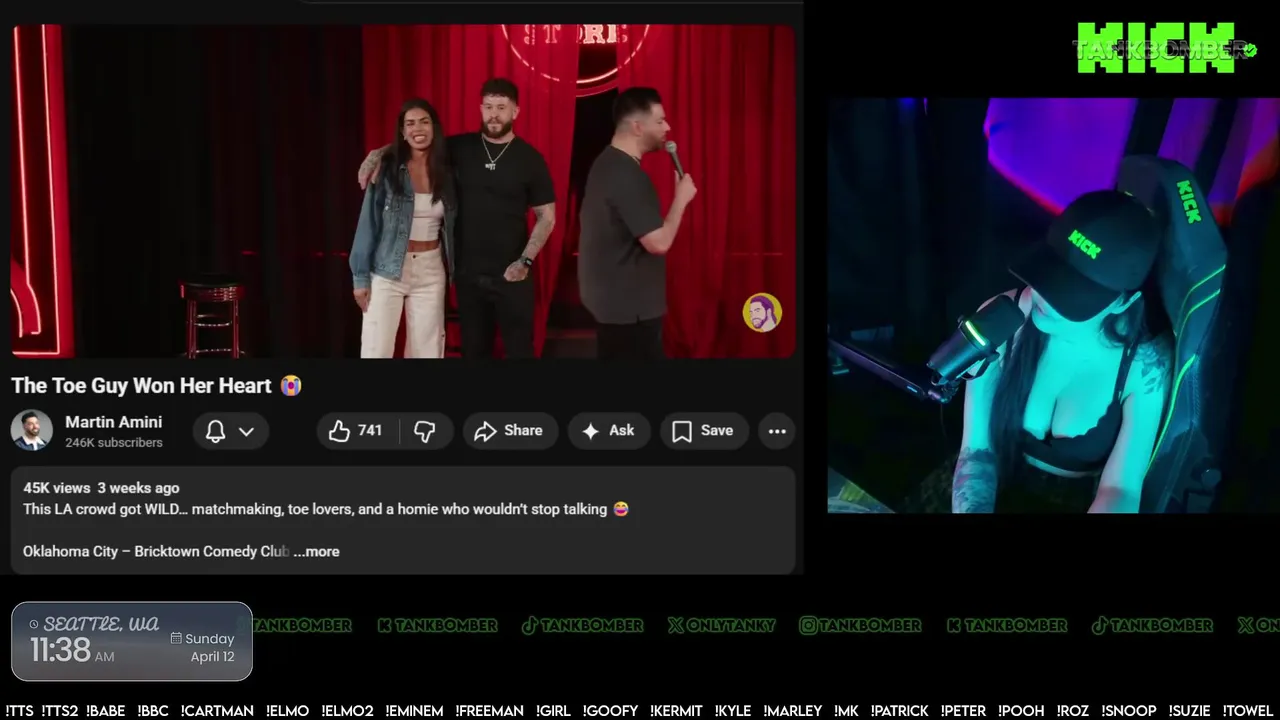The image size is (1280, 720).
Task: Click the !KERMIT command text
Action: (x=676, y=711)
